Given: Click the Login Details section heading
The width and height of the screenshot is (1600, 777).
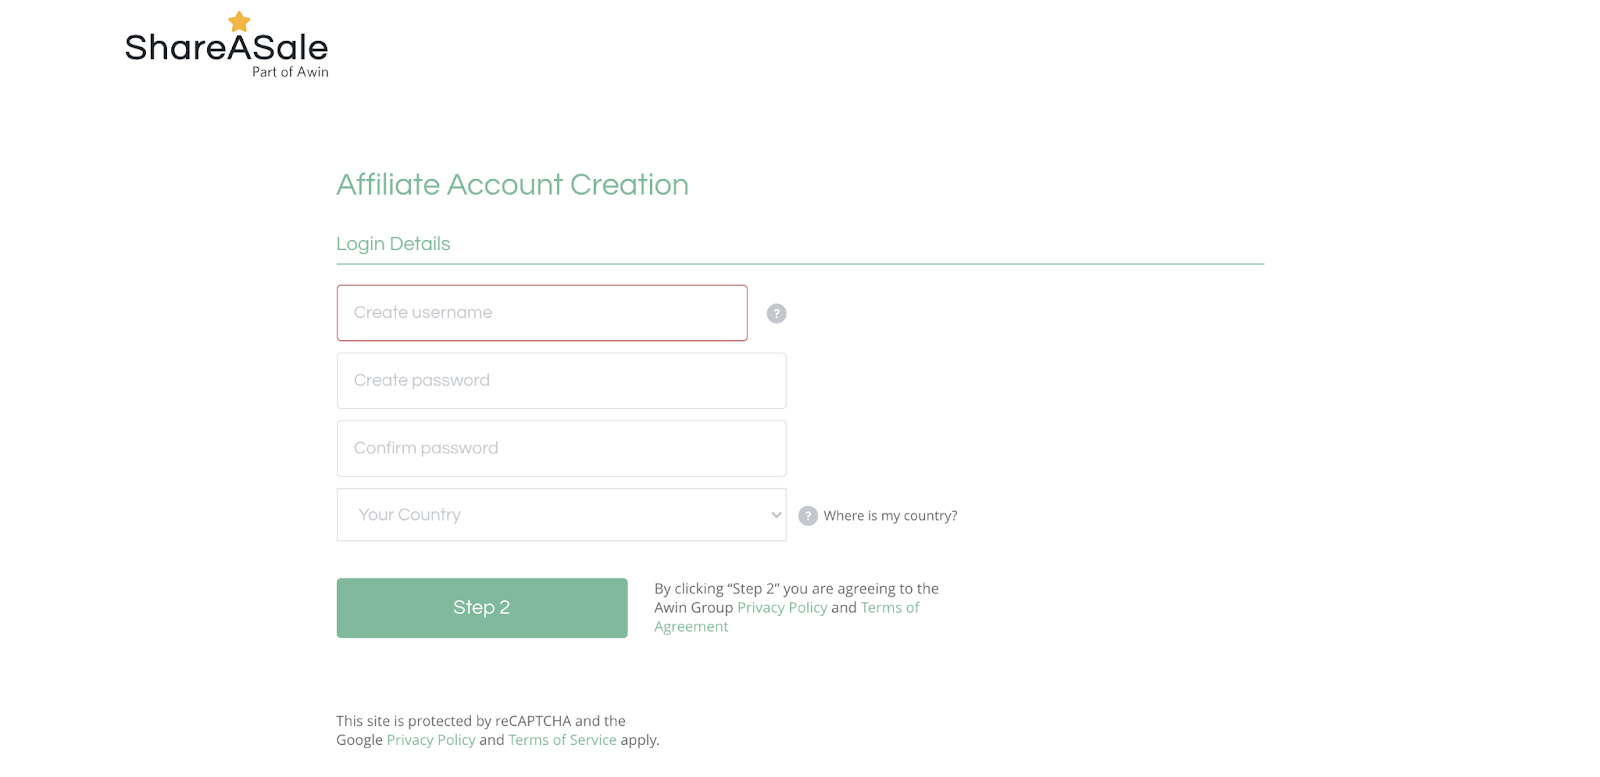Looking at the screenshot, I should [x=393, y=244].
